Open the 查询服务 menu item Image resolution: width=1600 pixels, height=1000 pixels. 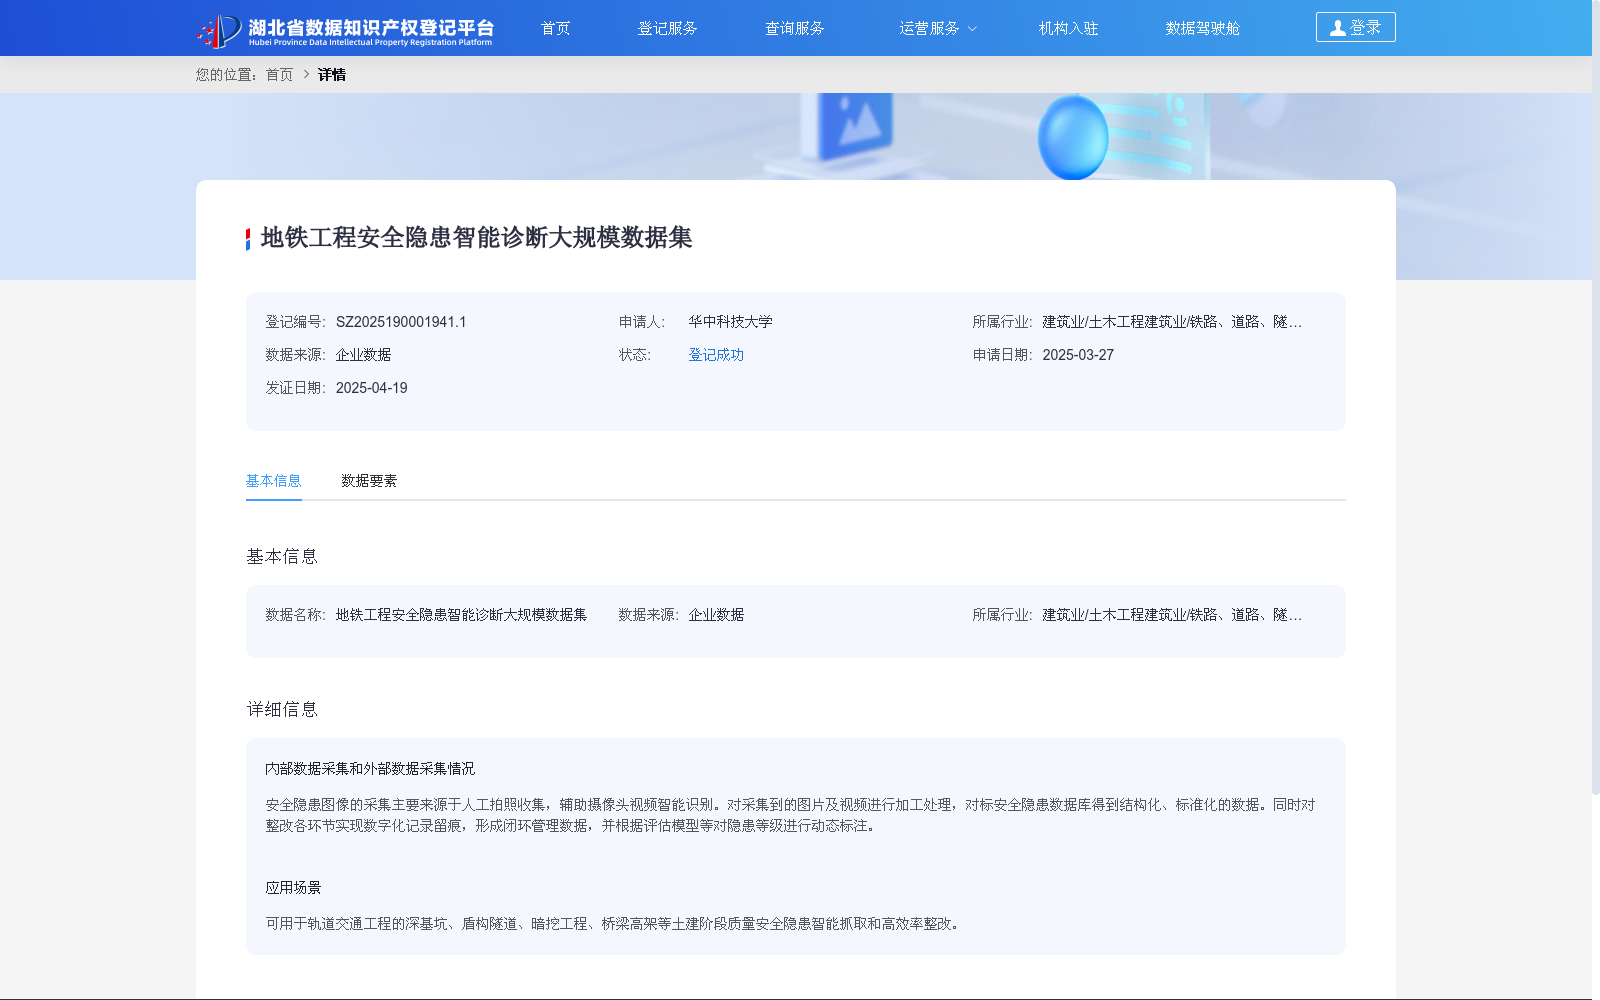tap(794, 28)
